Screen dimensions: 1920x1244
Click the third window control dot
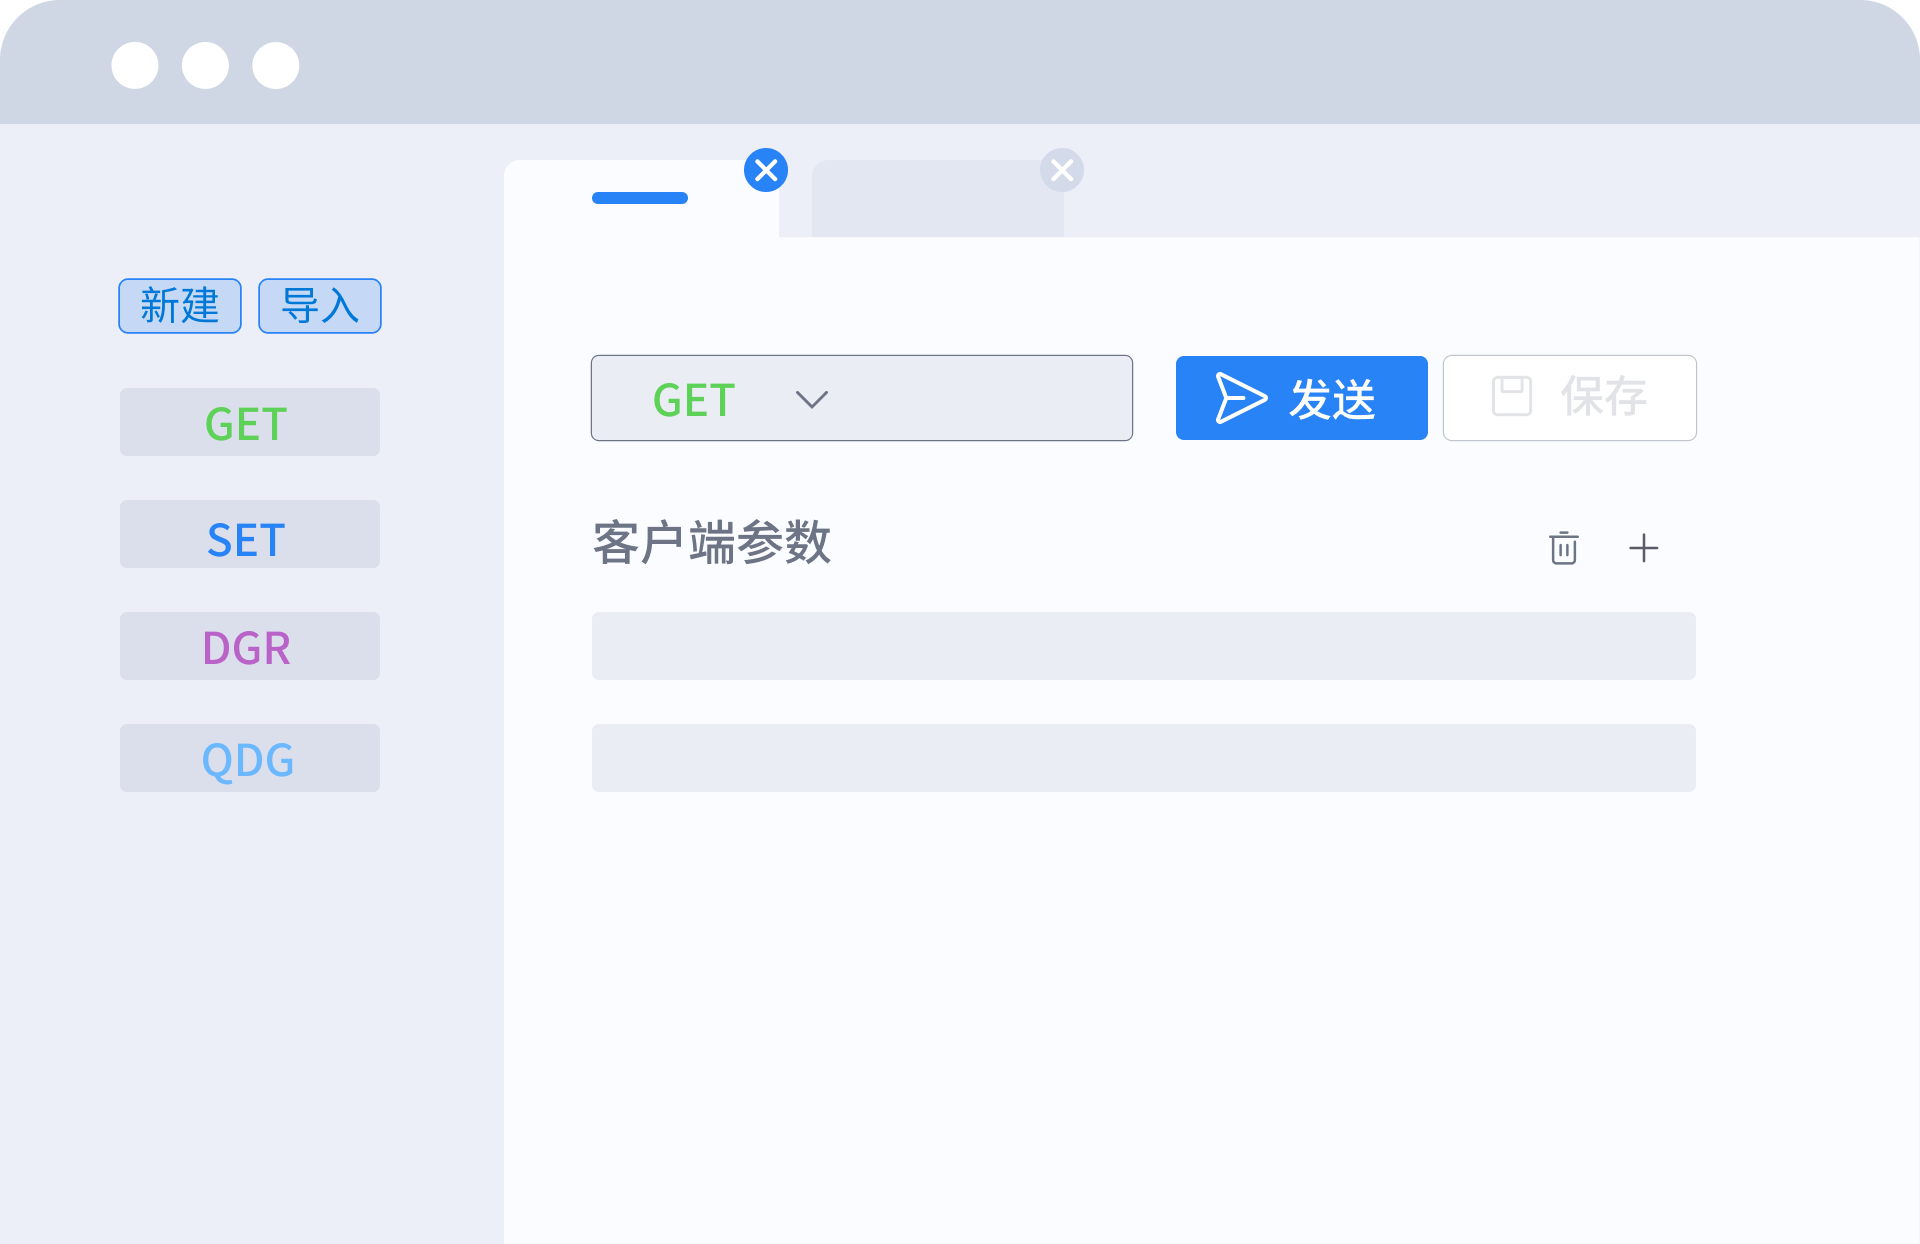[276, 66]
